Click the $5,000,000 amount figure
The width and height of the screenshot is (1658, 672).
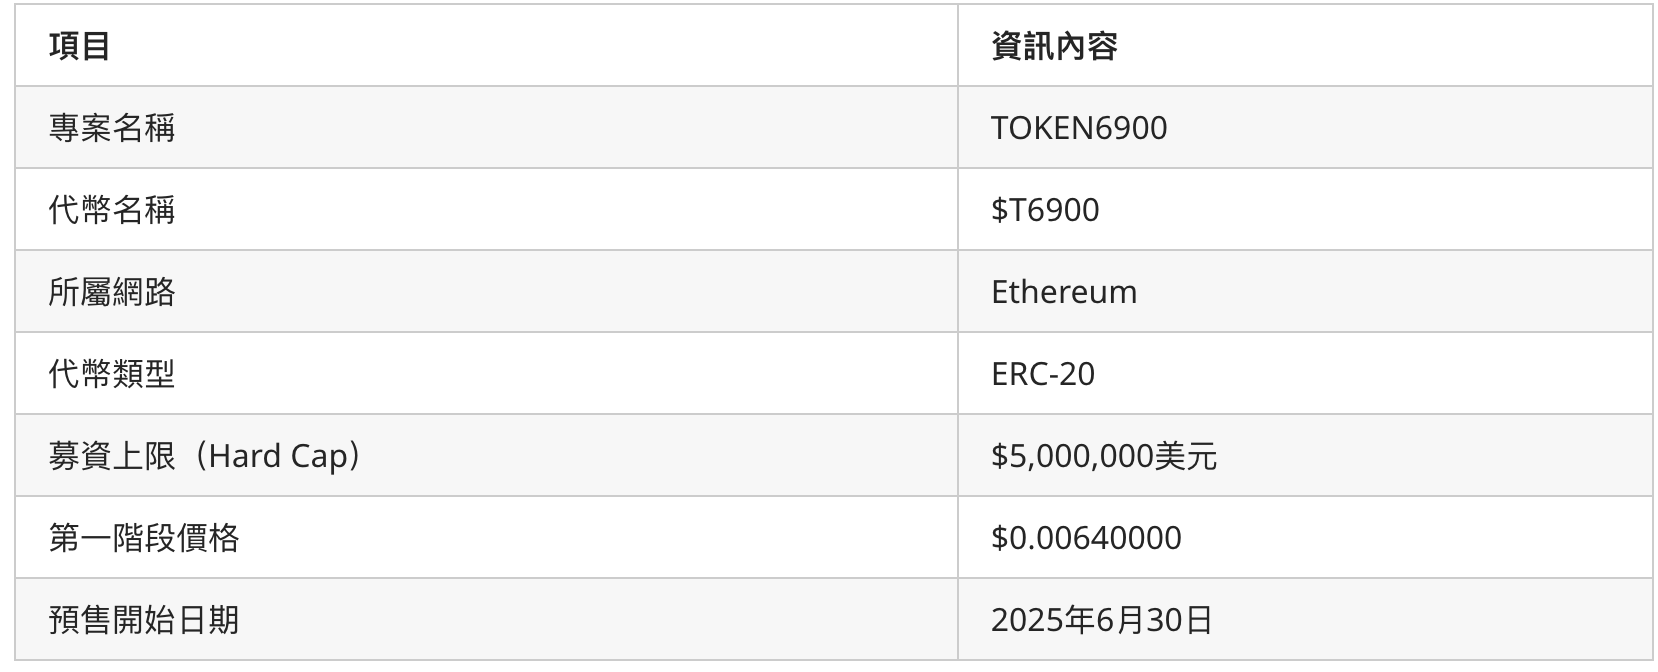1071,456
